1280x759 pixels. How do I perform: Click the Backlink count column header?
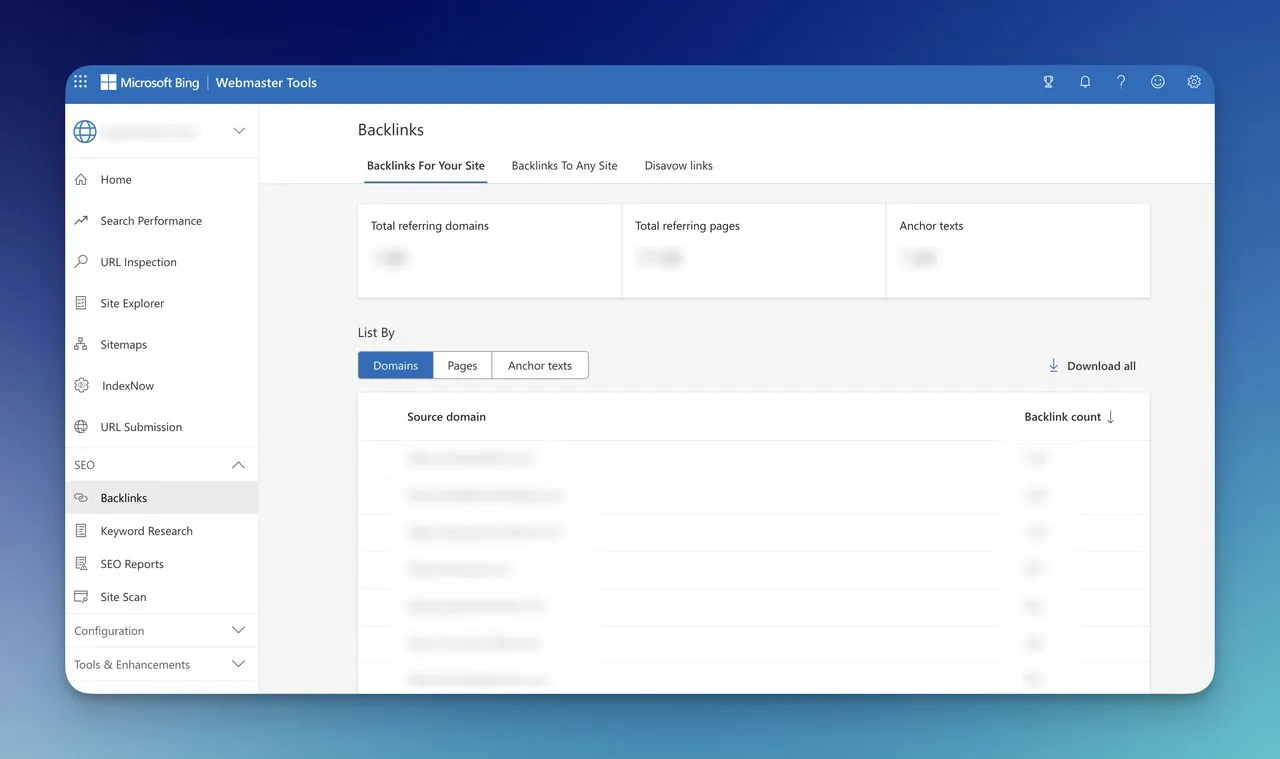click(1062, 417)
